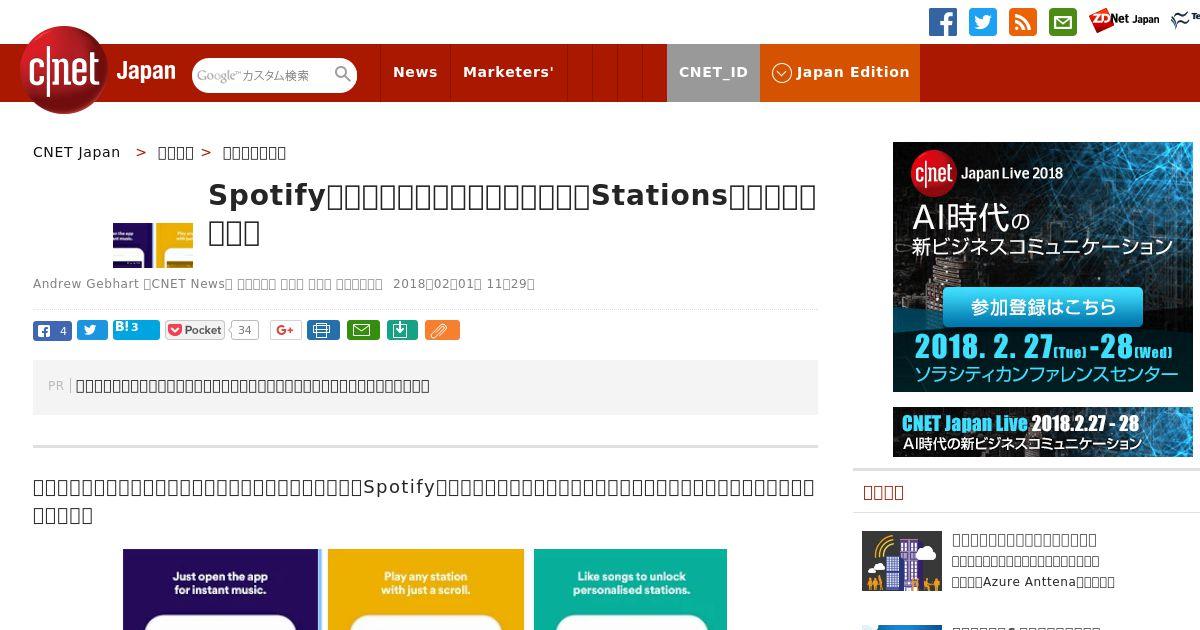Open the sidebar Azure Anttena article link
Image resolution: width=1200 pixels, height=630 pixels.
click(x=1033, y=561)
